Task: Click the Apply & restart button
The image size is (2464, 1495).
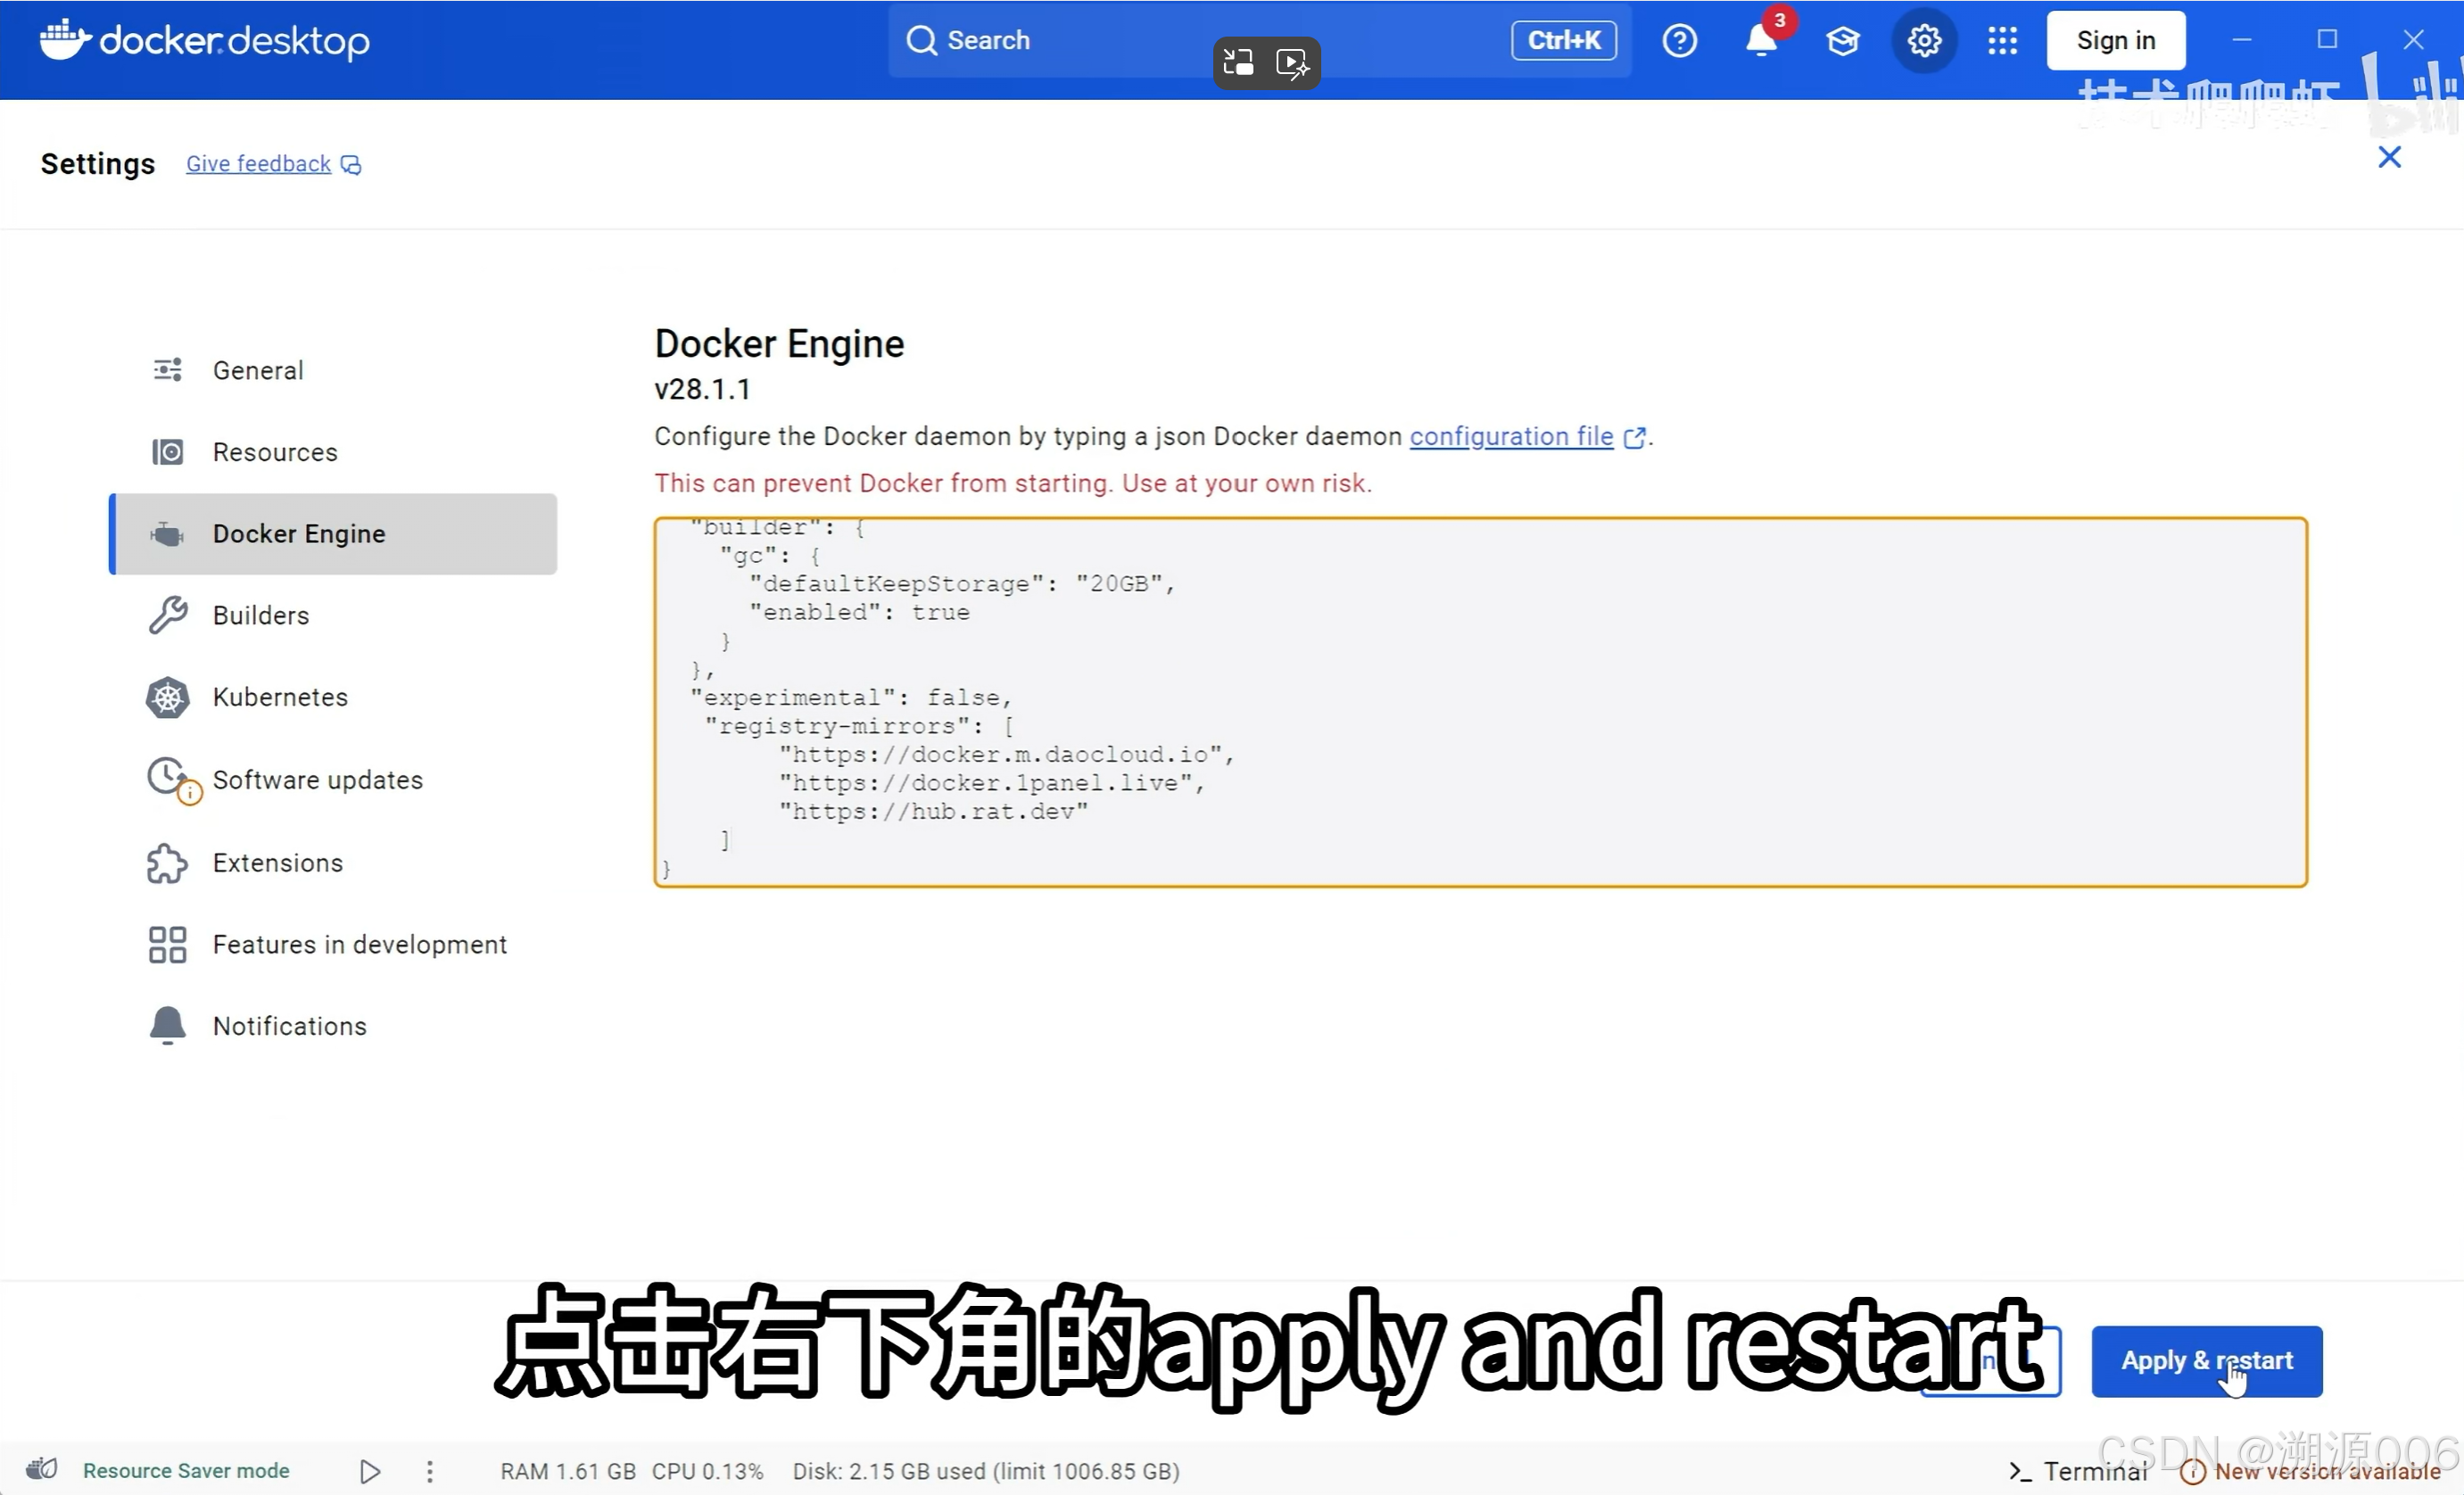Action: [2206, 1361]
